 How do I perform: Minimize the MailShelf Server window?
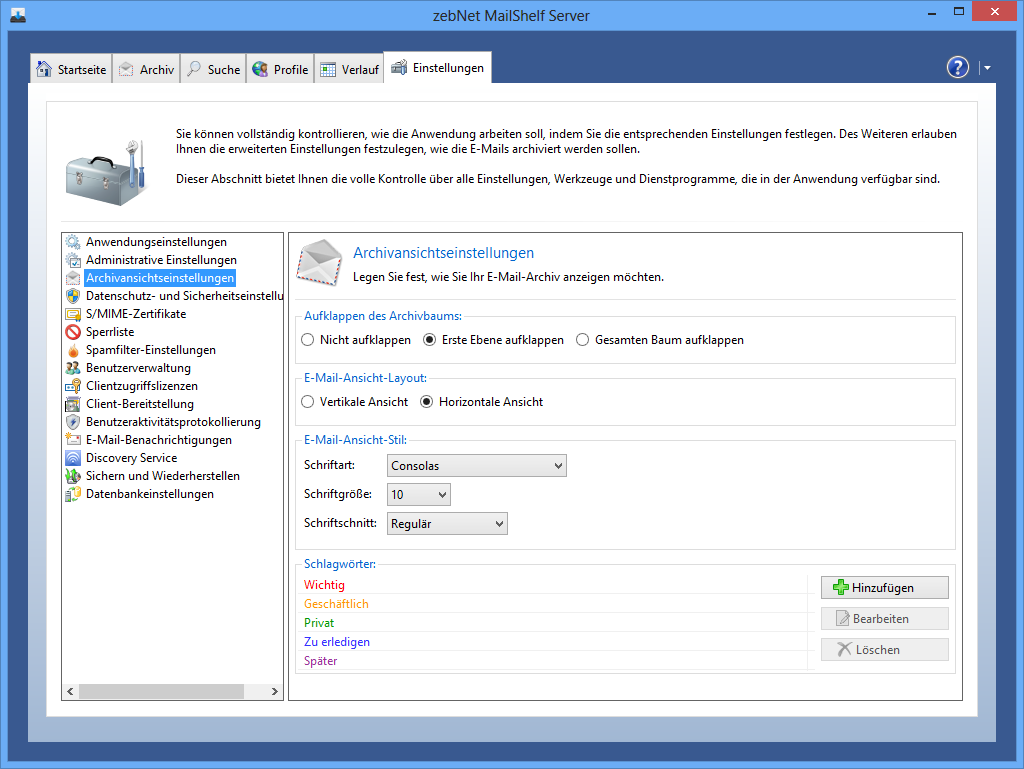[x=932, y=12]
